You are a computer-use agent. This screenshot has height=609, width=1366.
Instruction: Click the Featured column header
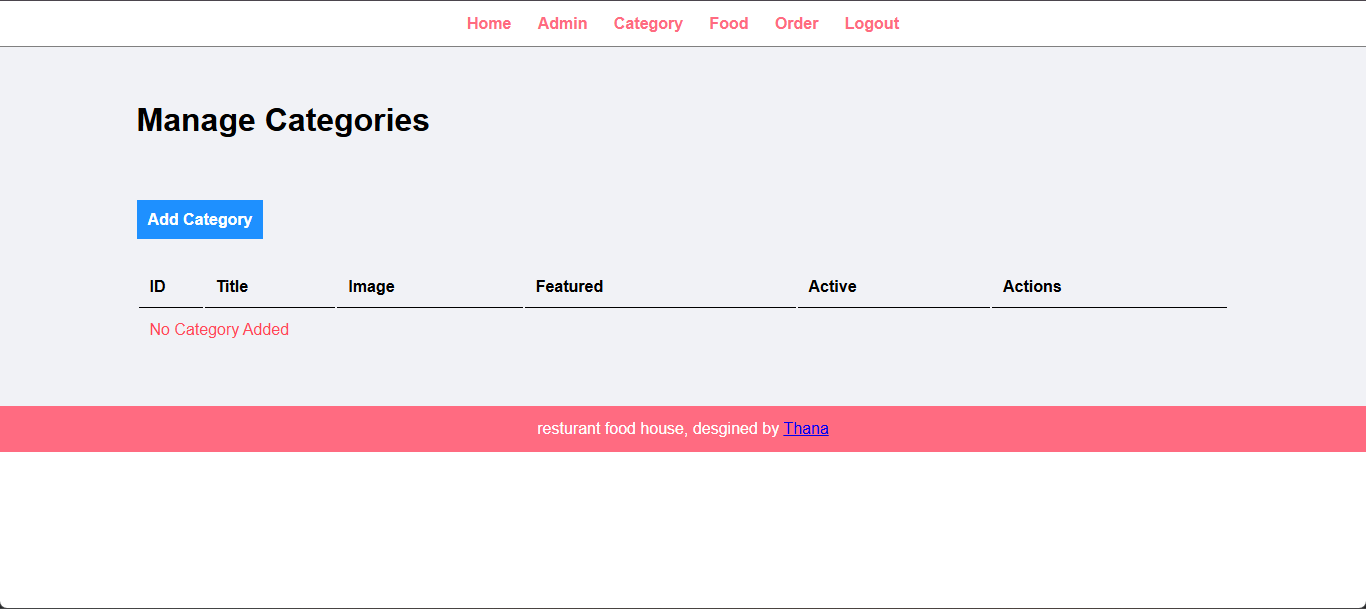(569, 287)
